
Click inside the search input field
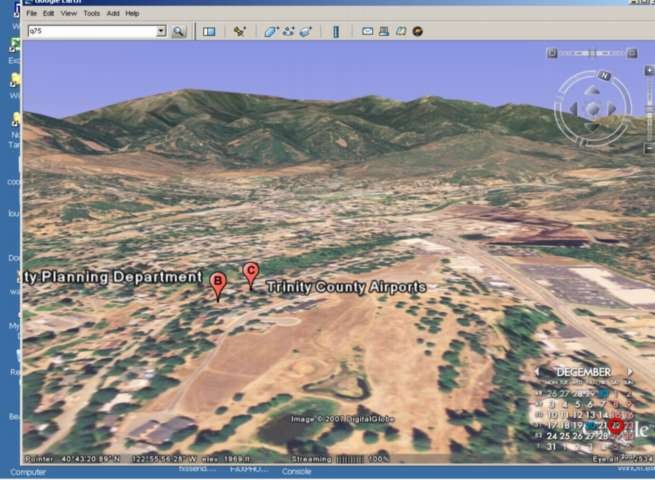90,32
